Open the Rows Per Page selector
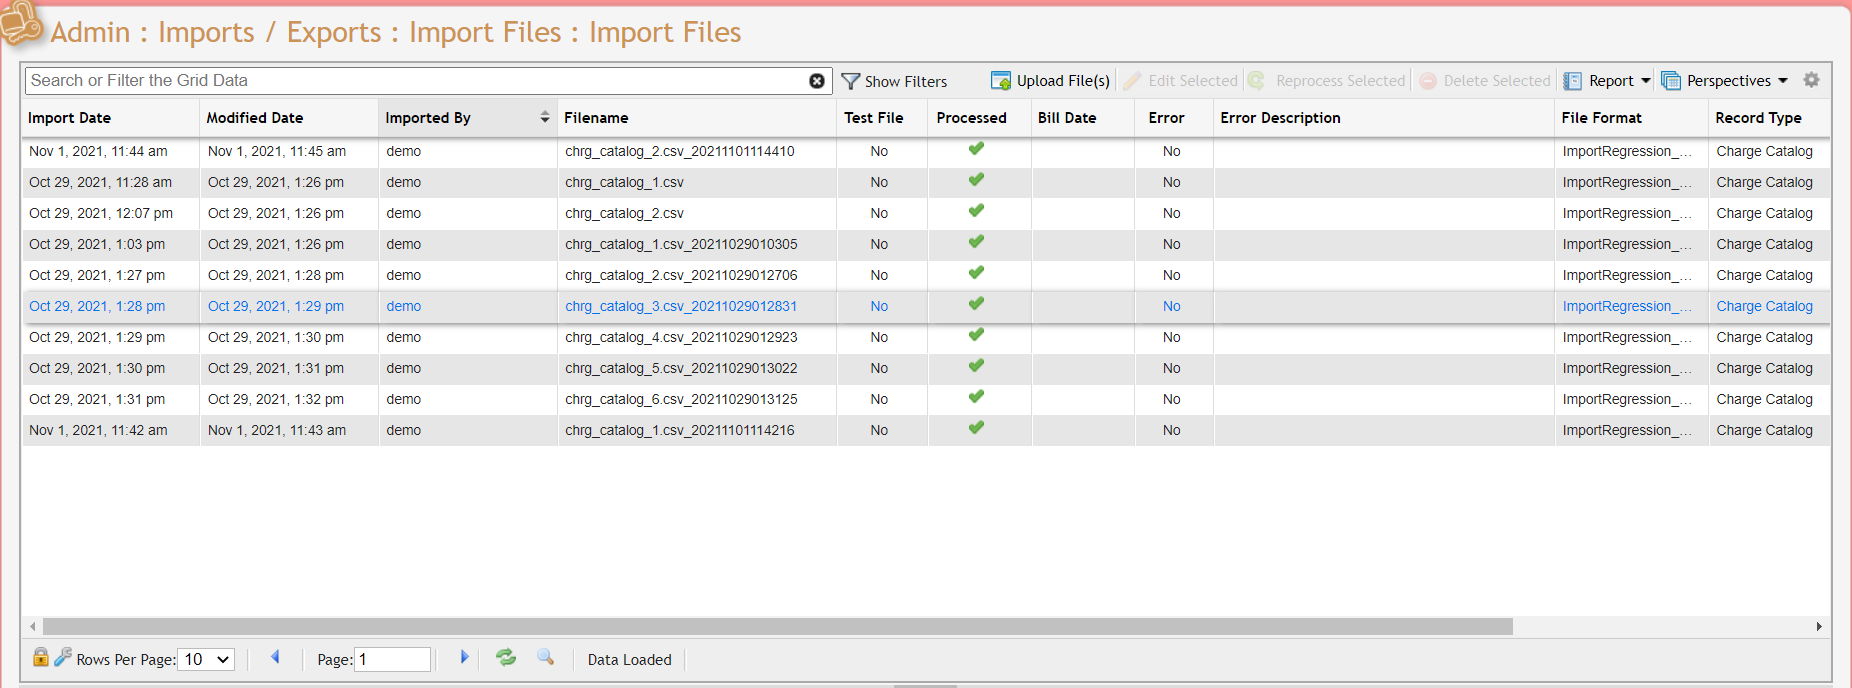The image size is (1852, 688). [207, 659]
